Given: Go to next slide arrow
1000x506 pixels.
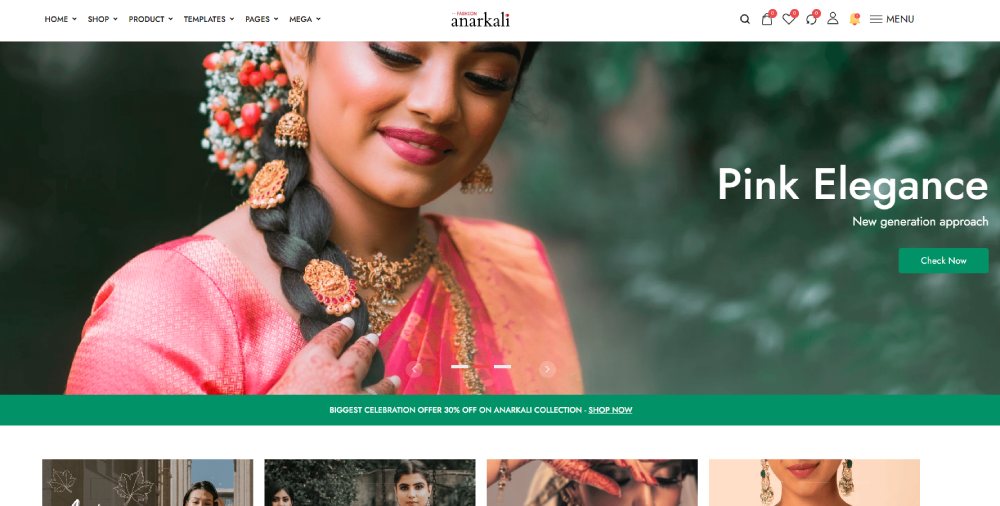Looking at the screenshot, I should coord(547,369).
